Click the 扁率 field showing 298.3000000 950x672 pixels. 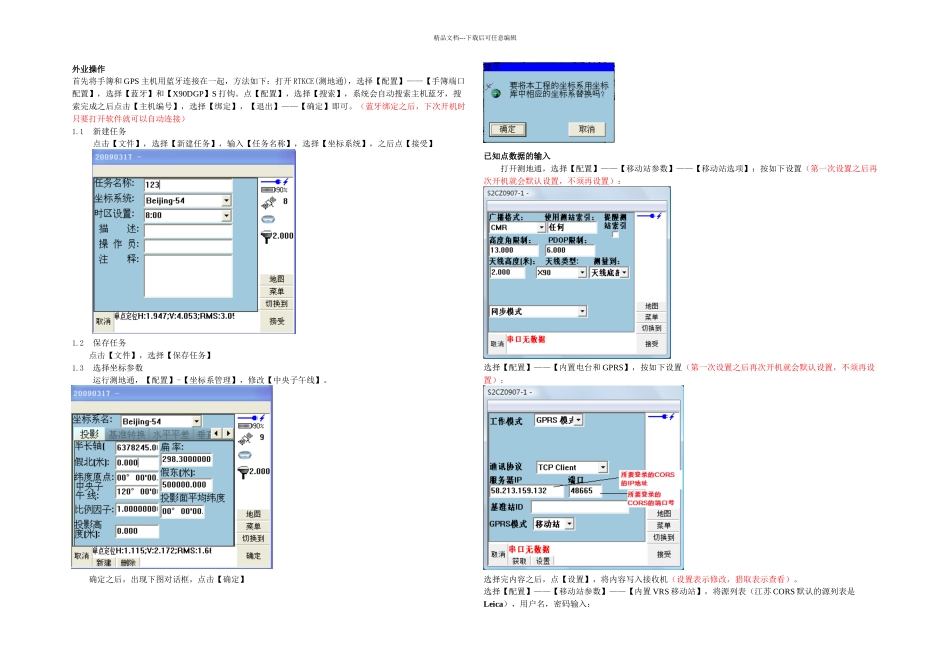[x=186, y=459]
